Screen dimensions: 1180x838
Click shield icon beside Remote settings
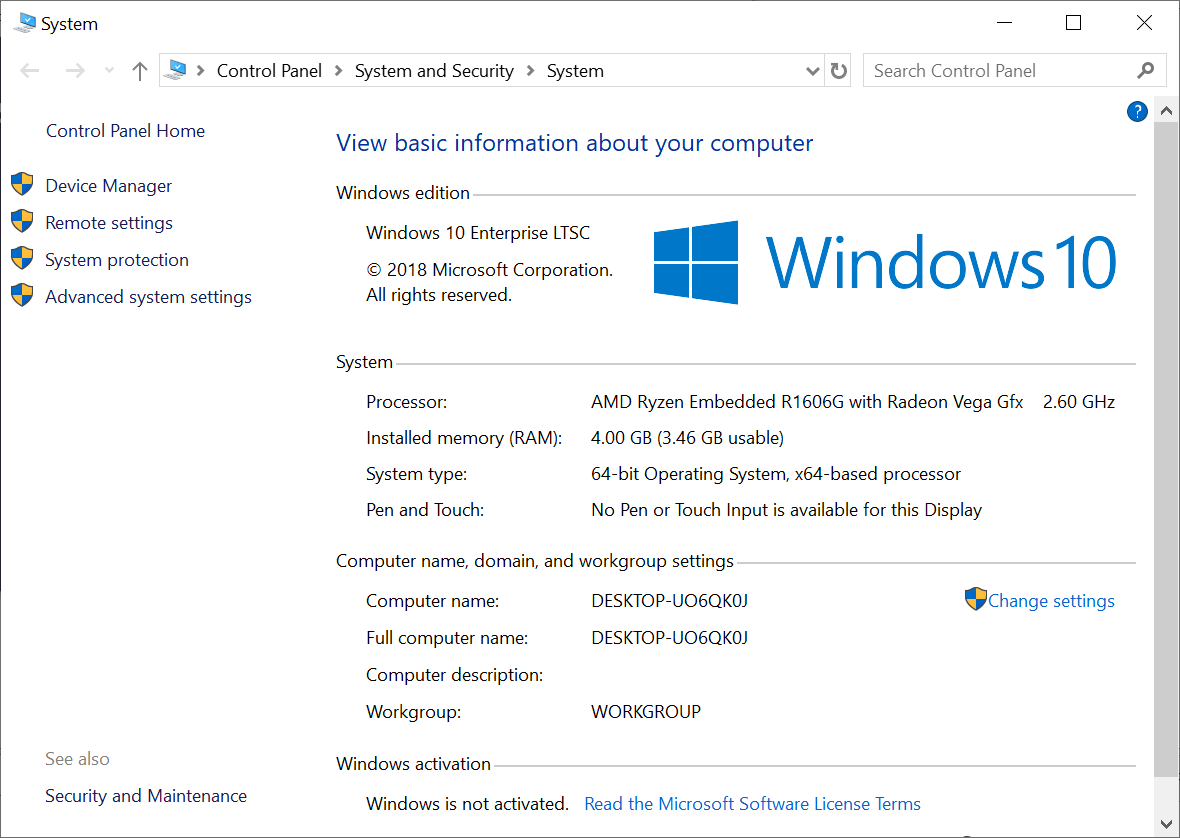[23, 221]
